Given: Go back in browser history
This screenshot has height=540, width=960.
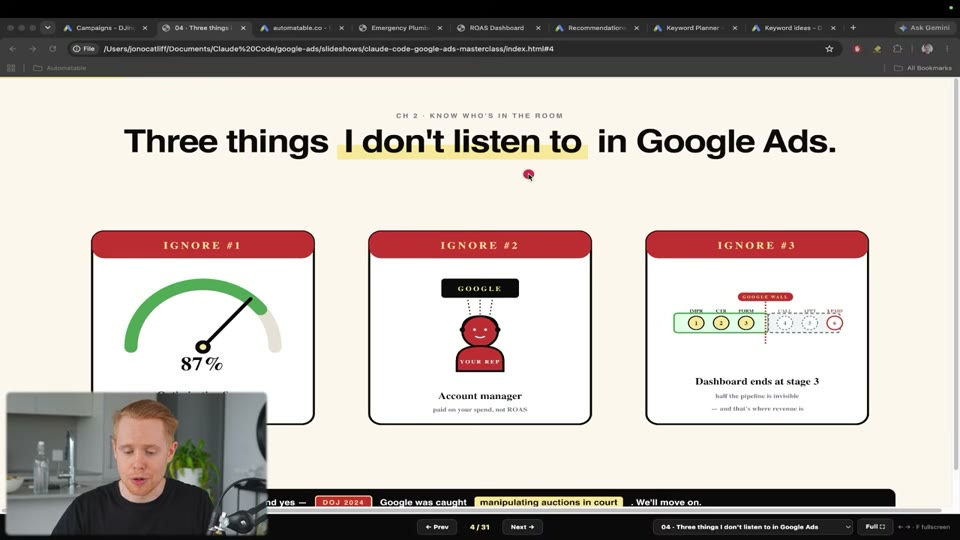Looking at the screenshot, I should 13,49.
